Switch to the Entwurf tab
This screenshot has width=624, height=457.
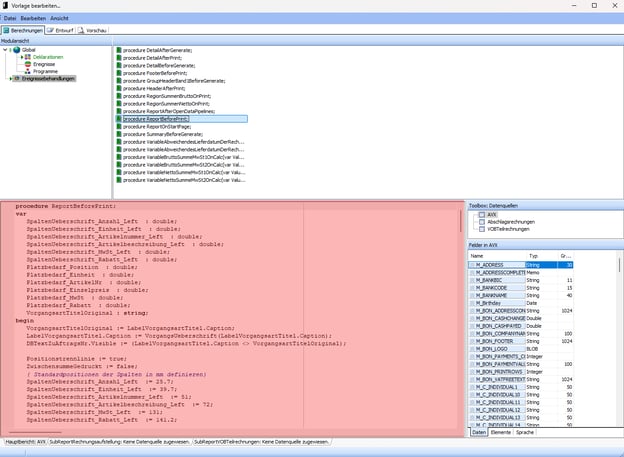pyautogui.click(x=61, y=31)
